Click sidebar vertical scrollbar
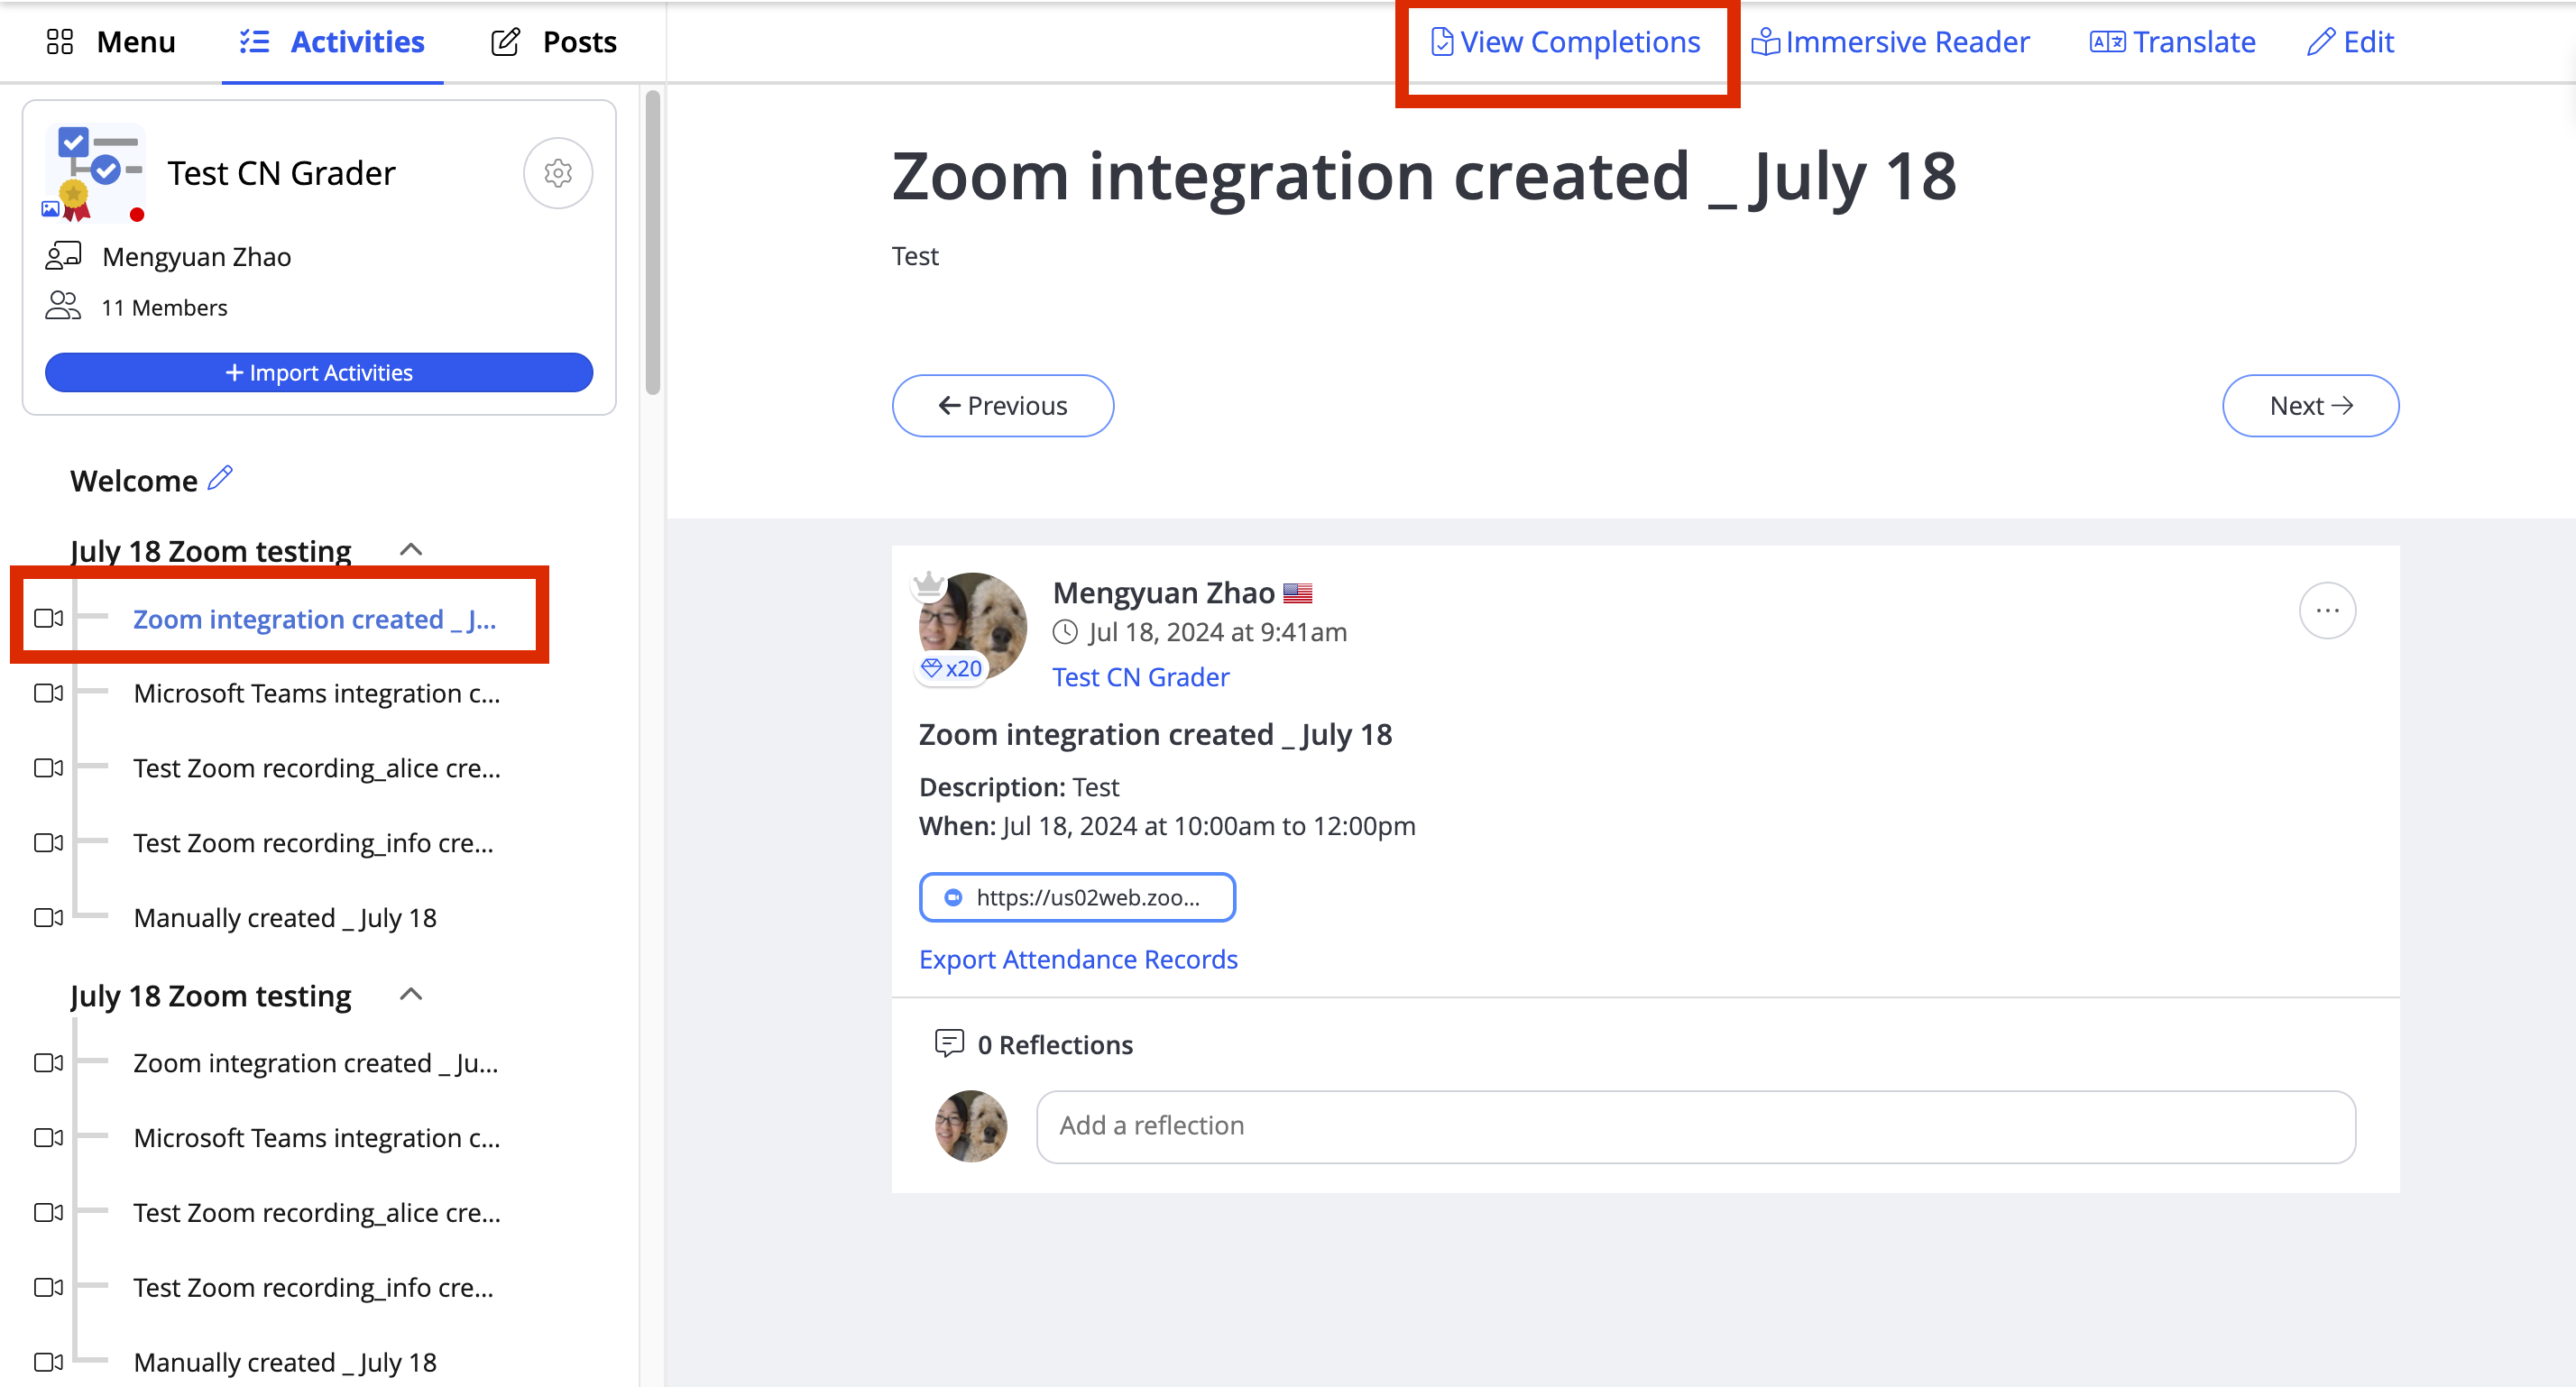The height and width of the screenshot is (1387, 2576). [653, 243]
